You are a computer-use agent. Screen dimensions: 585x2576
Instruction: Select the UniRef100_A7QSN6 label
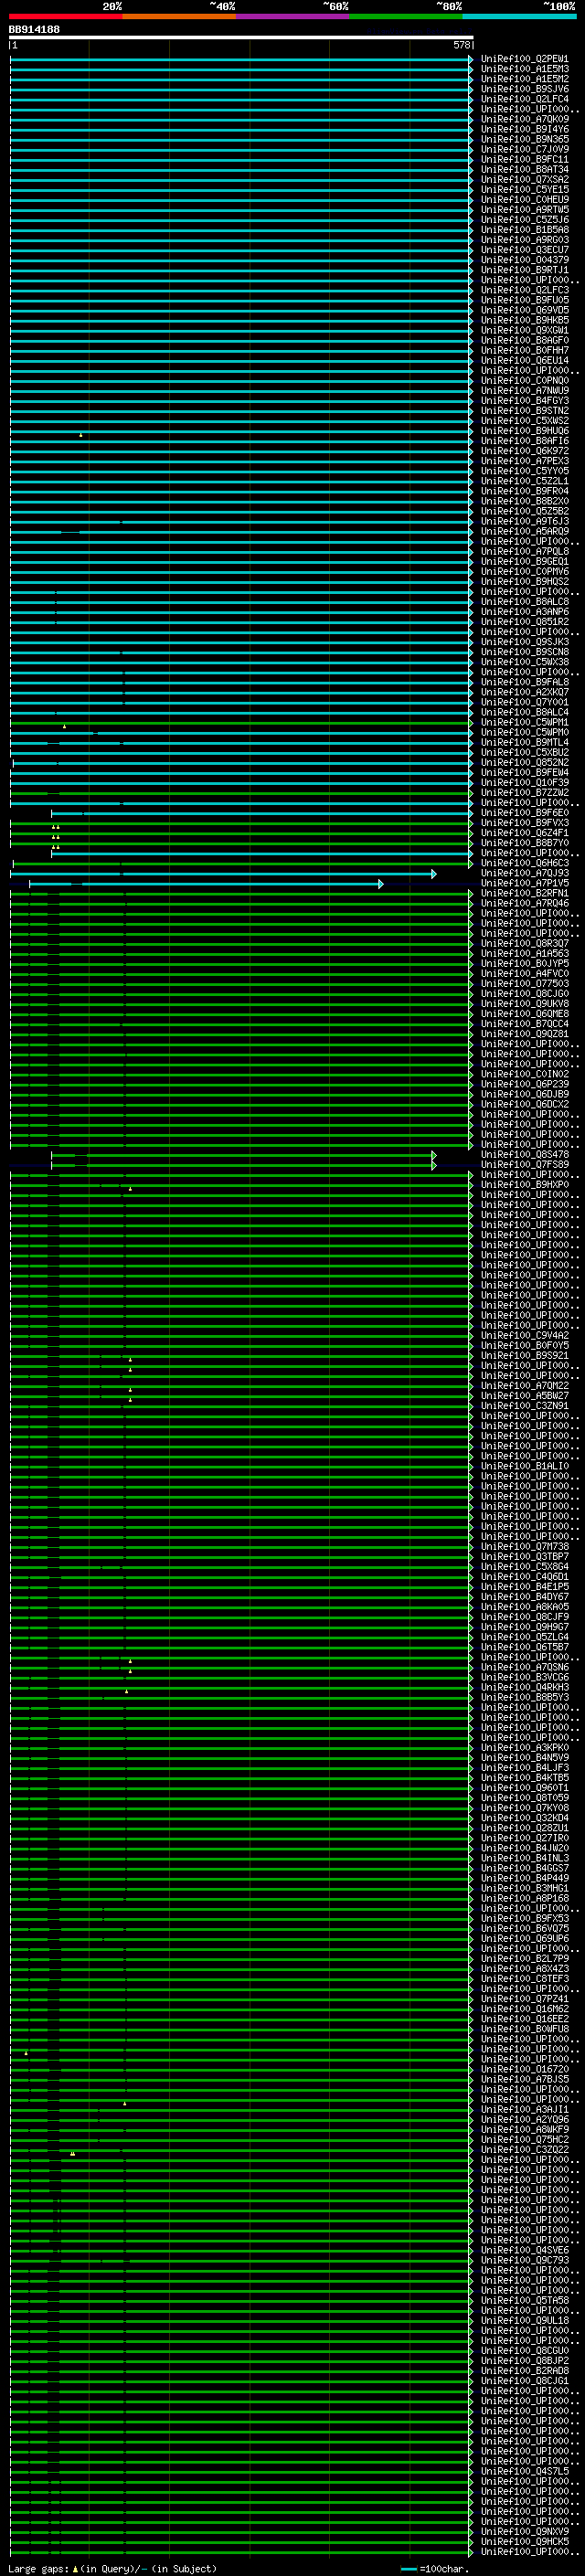click(x=524, y=1667)
